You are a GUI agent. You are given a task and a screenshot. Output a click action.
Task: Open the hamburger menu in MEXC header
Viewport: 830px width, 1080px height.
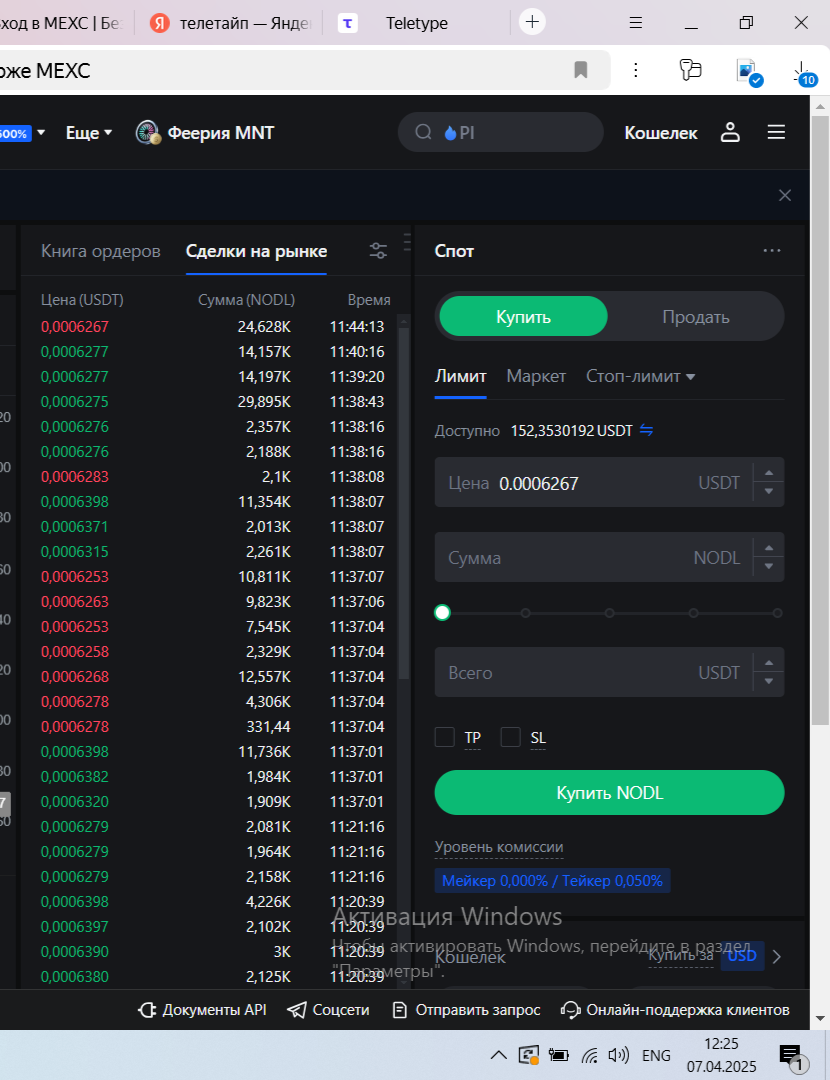776,132
